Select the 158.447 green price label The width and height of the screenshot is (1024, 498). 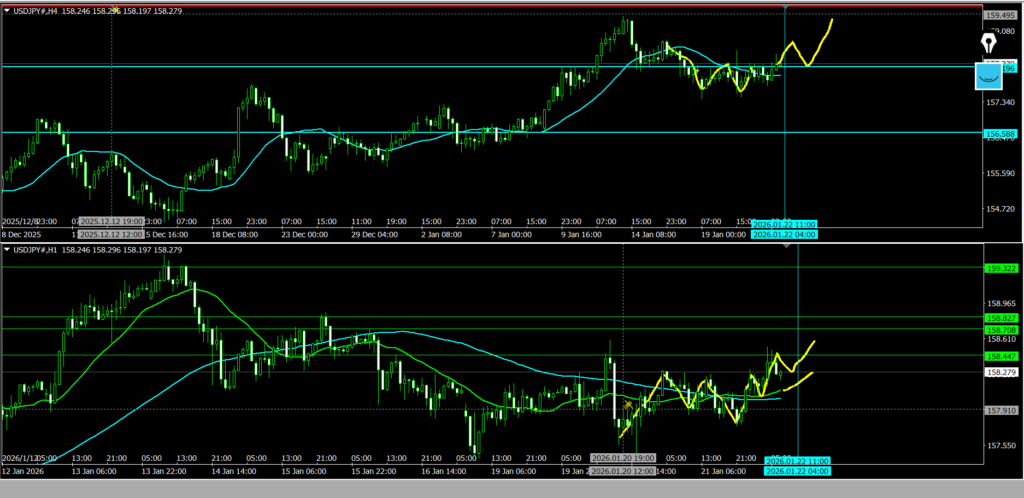(1002, 356)
